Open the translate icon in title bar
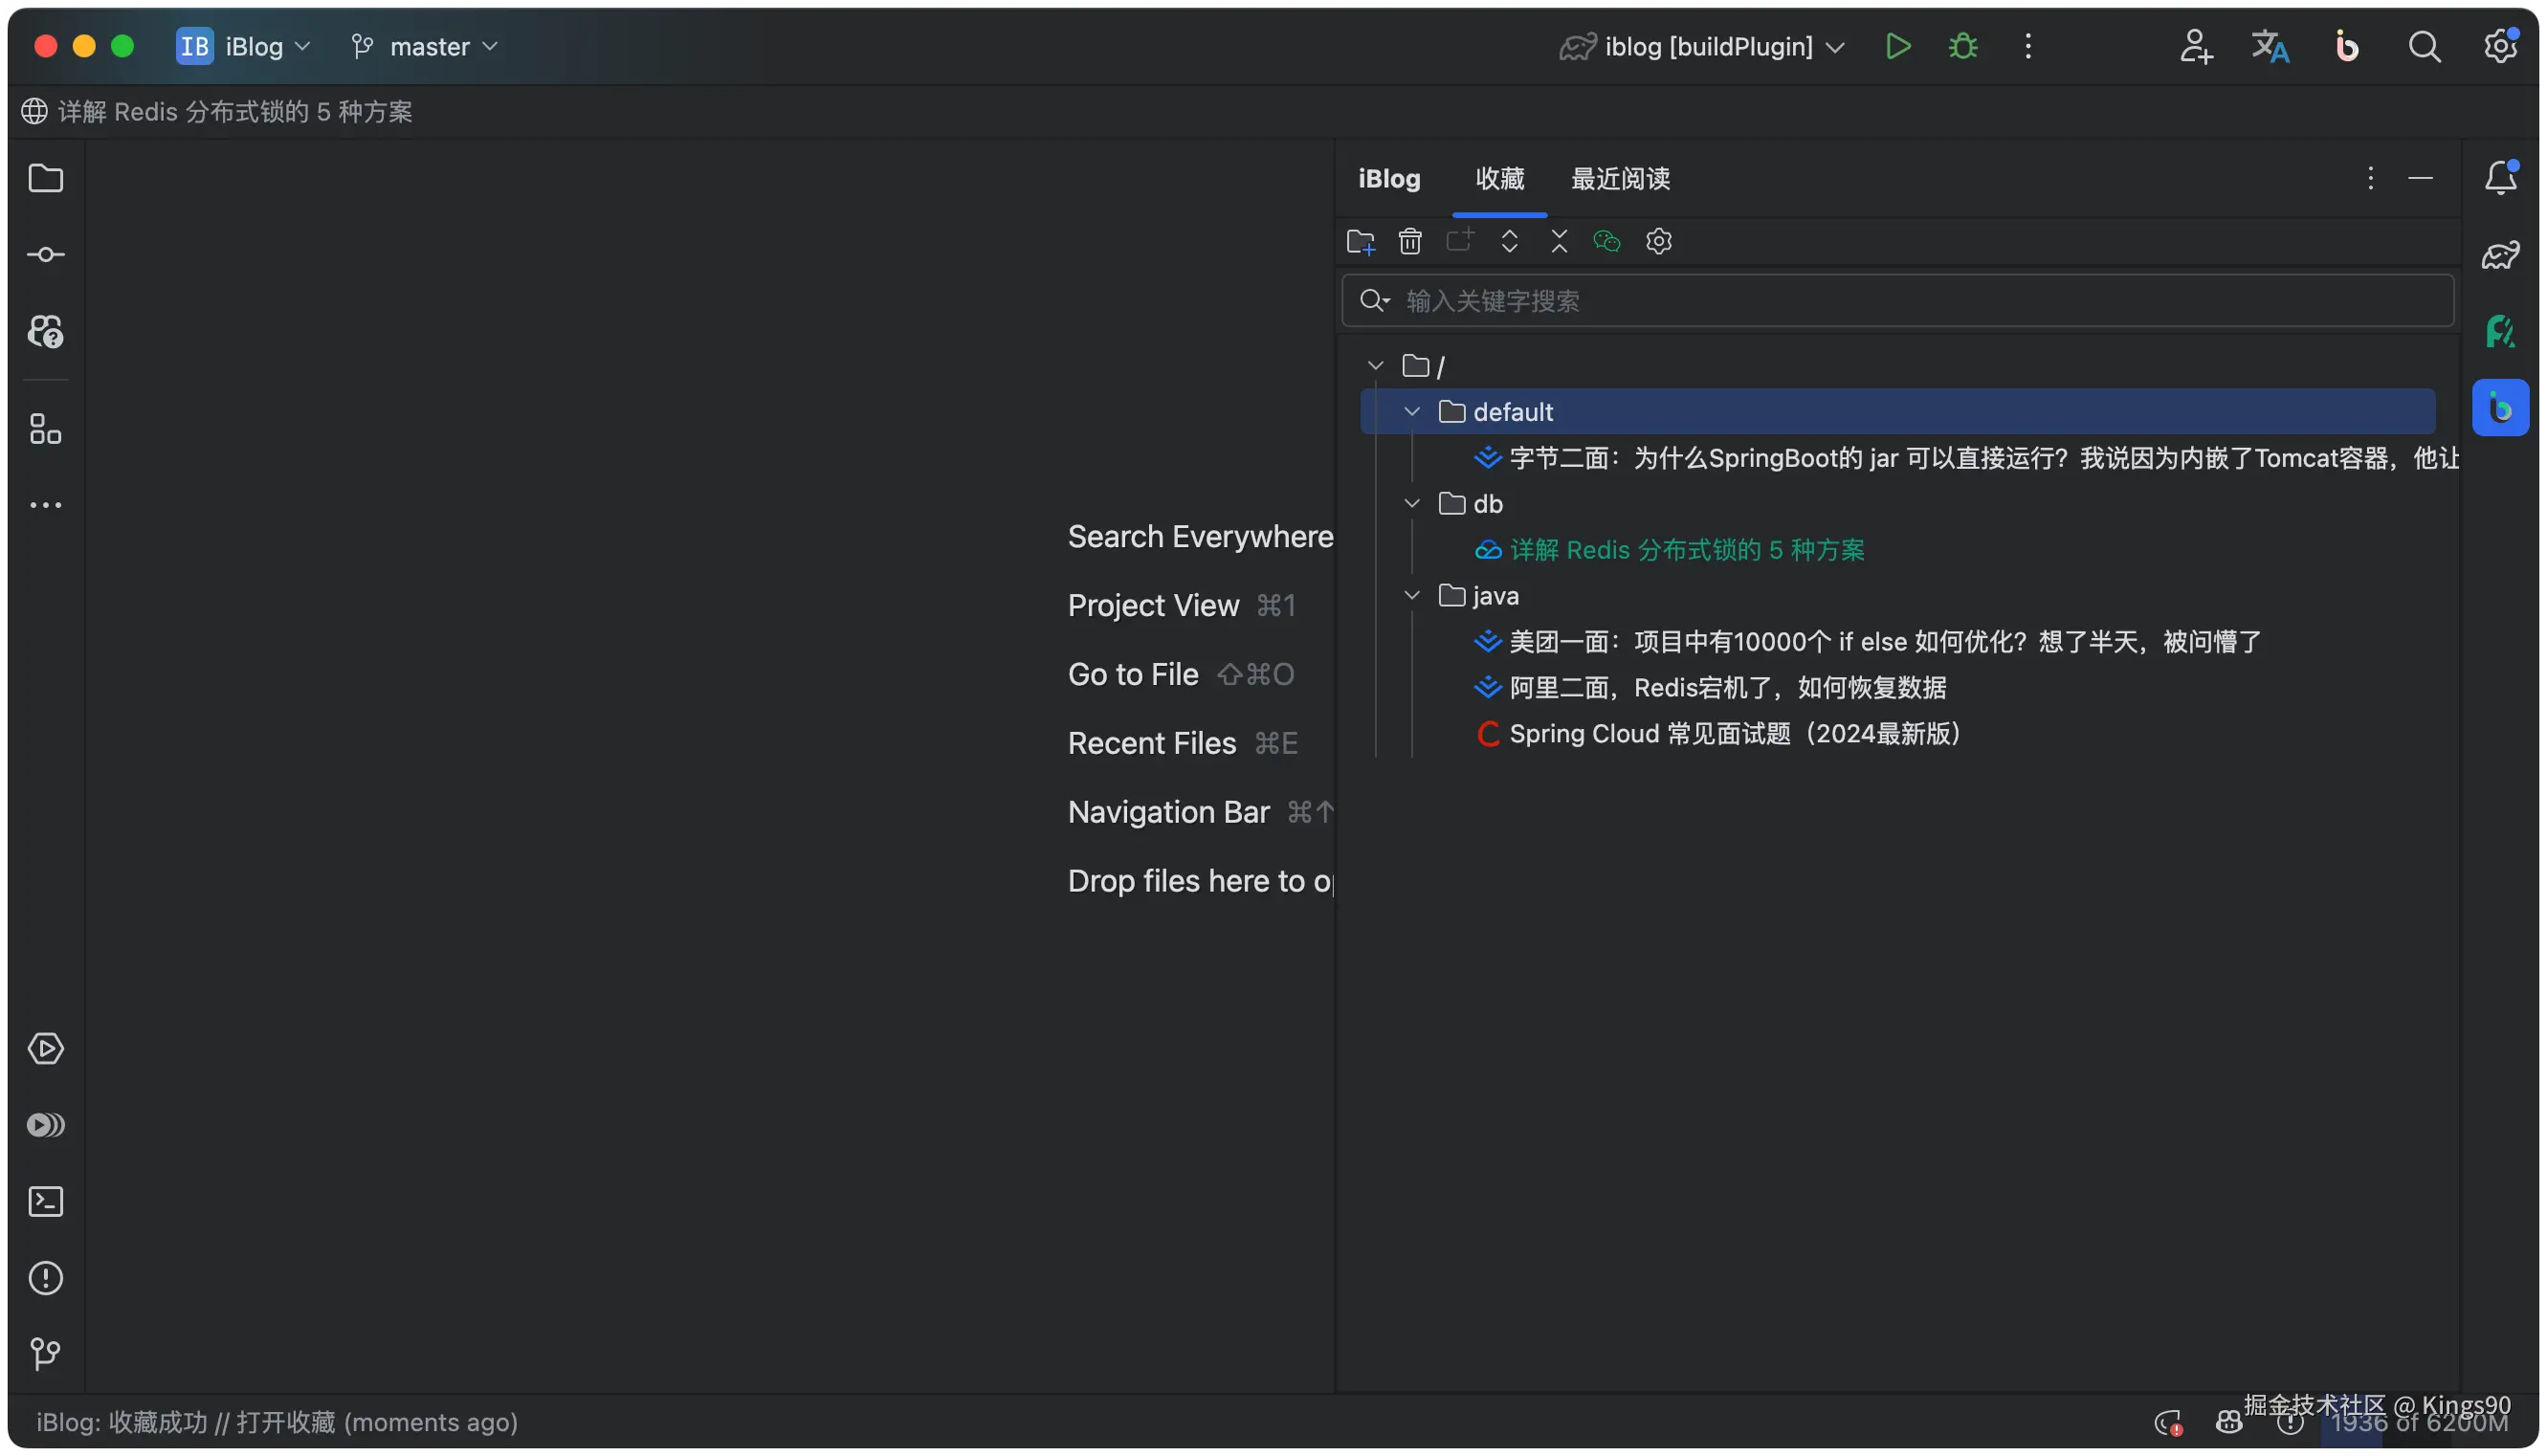Screen dimensions: 2547x1456 2270,46
